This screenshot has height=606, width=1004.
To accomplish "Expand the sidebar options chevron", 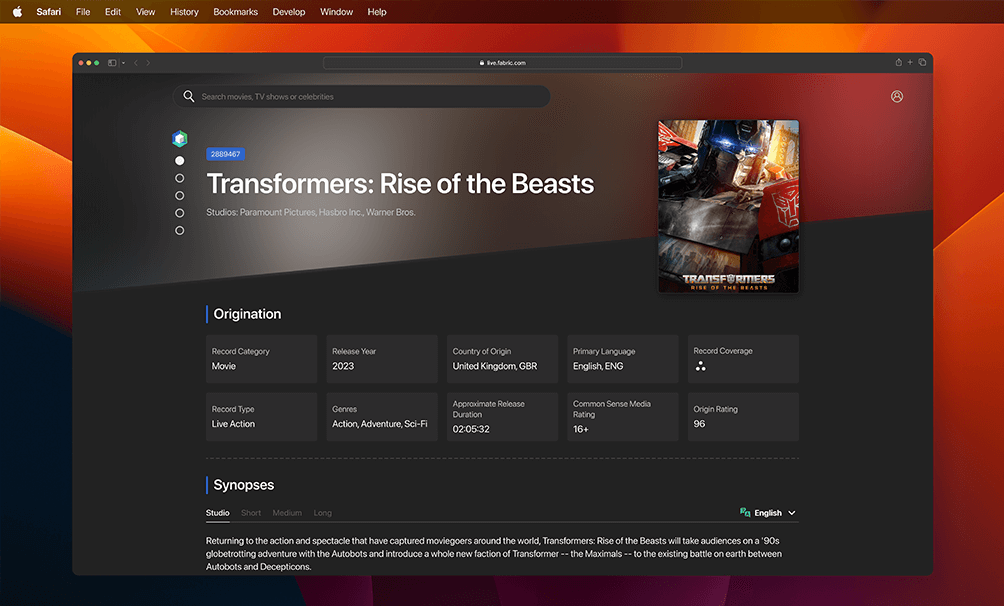I will [x=123, y=63].
